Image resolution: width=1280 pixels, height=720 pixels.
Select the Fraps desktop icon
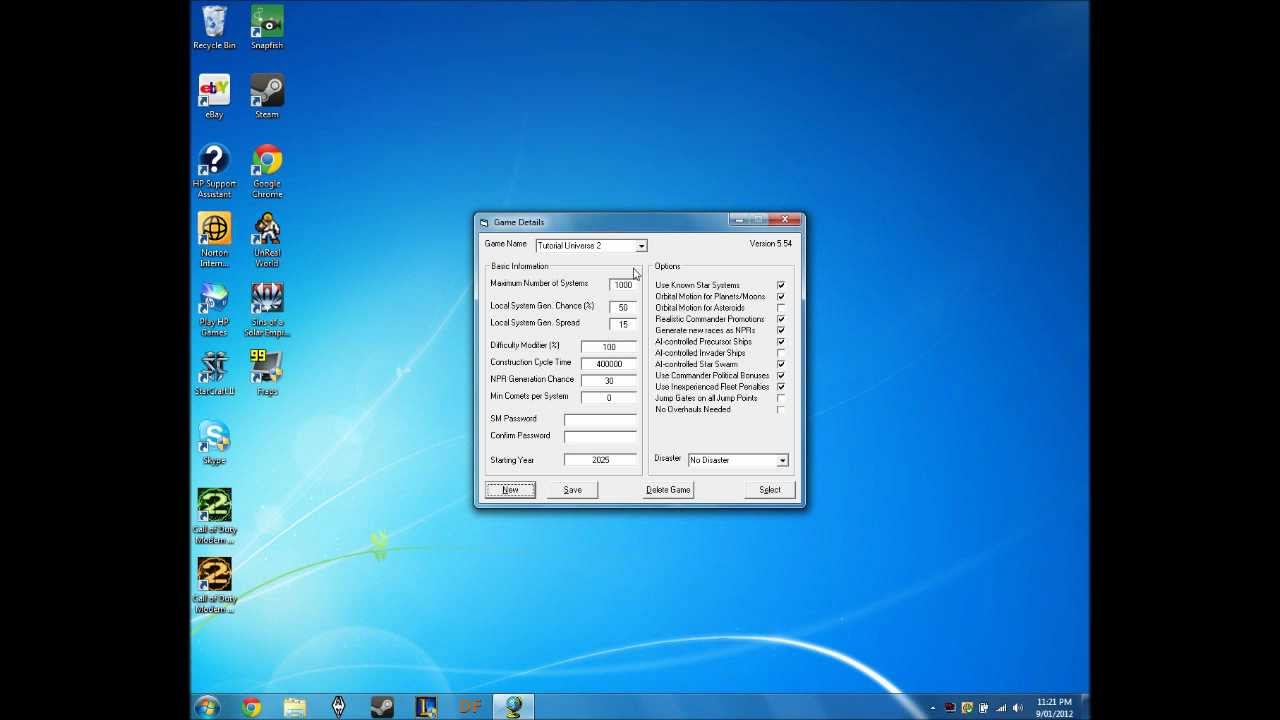pos(267,373)
